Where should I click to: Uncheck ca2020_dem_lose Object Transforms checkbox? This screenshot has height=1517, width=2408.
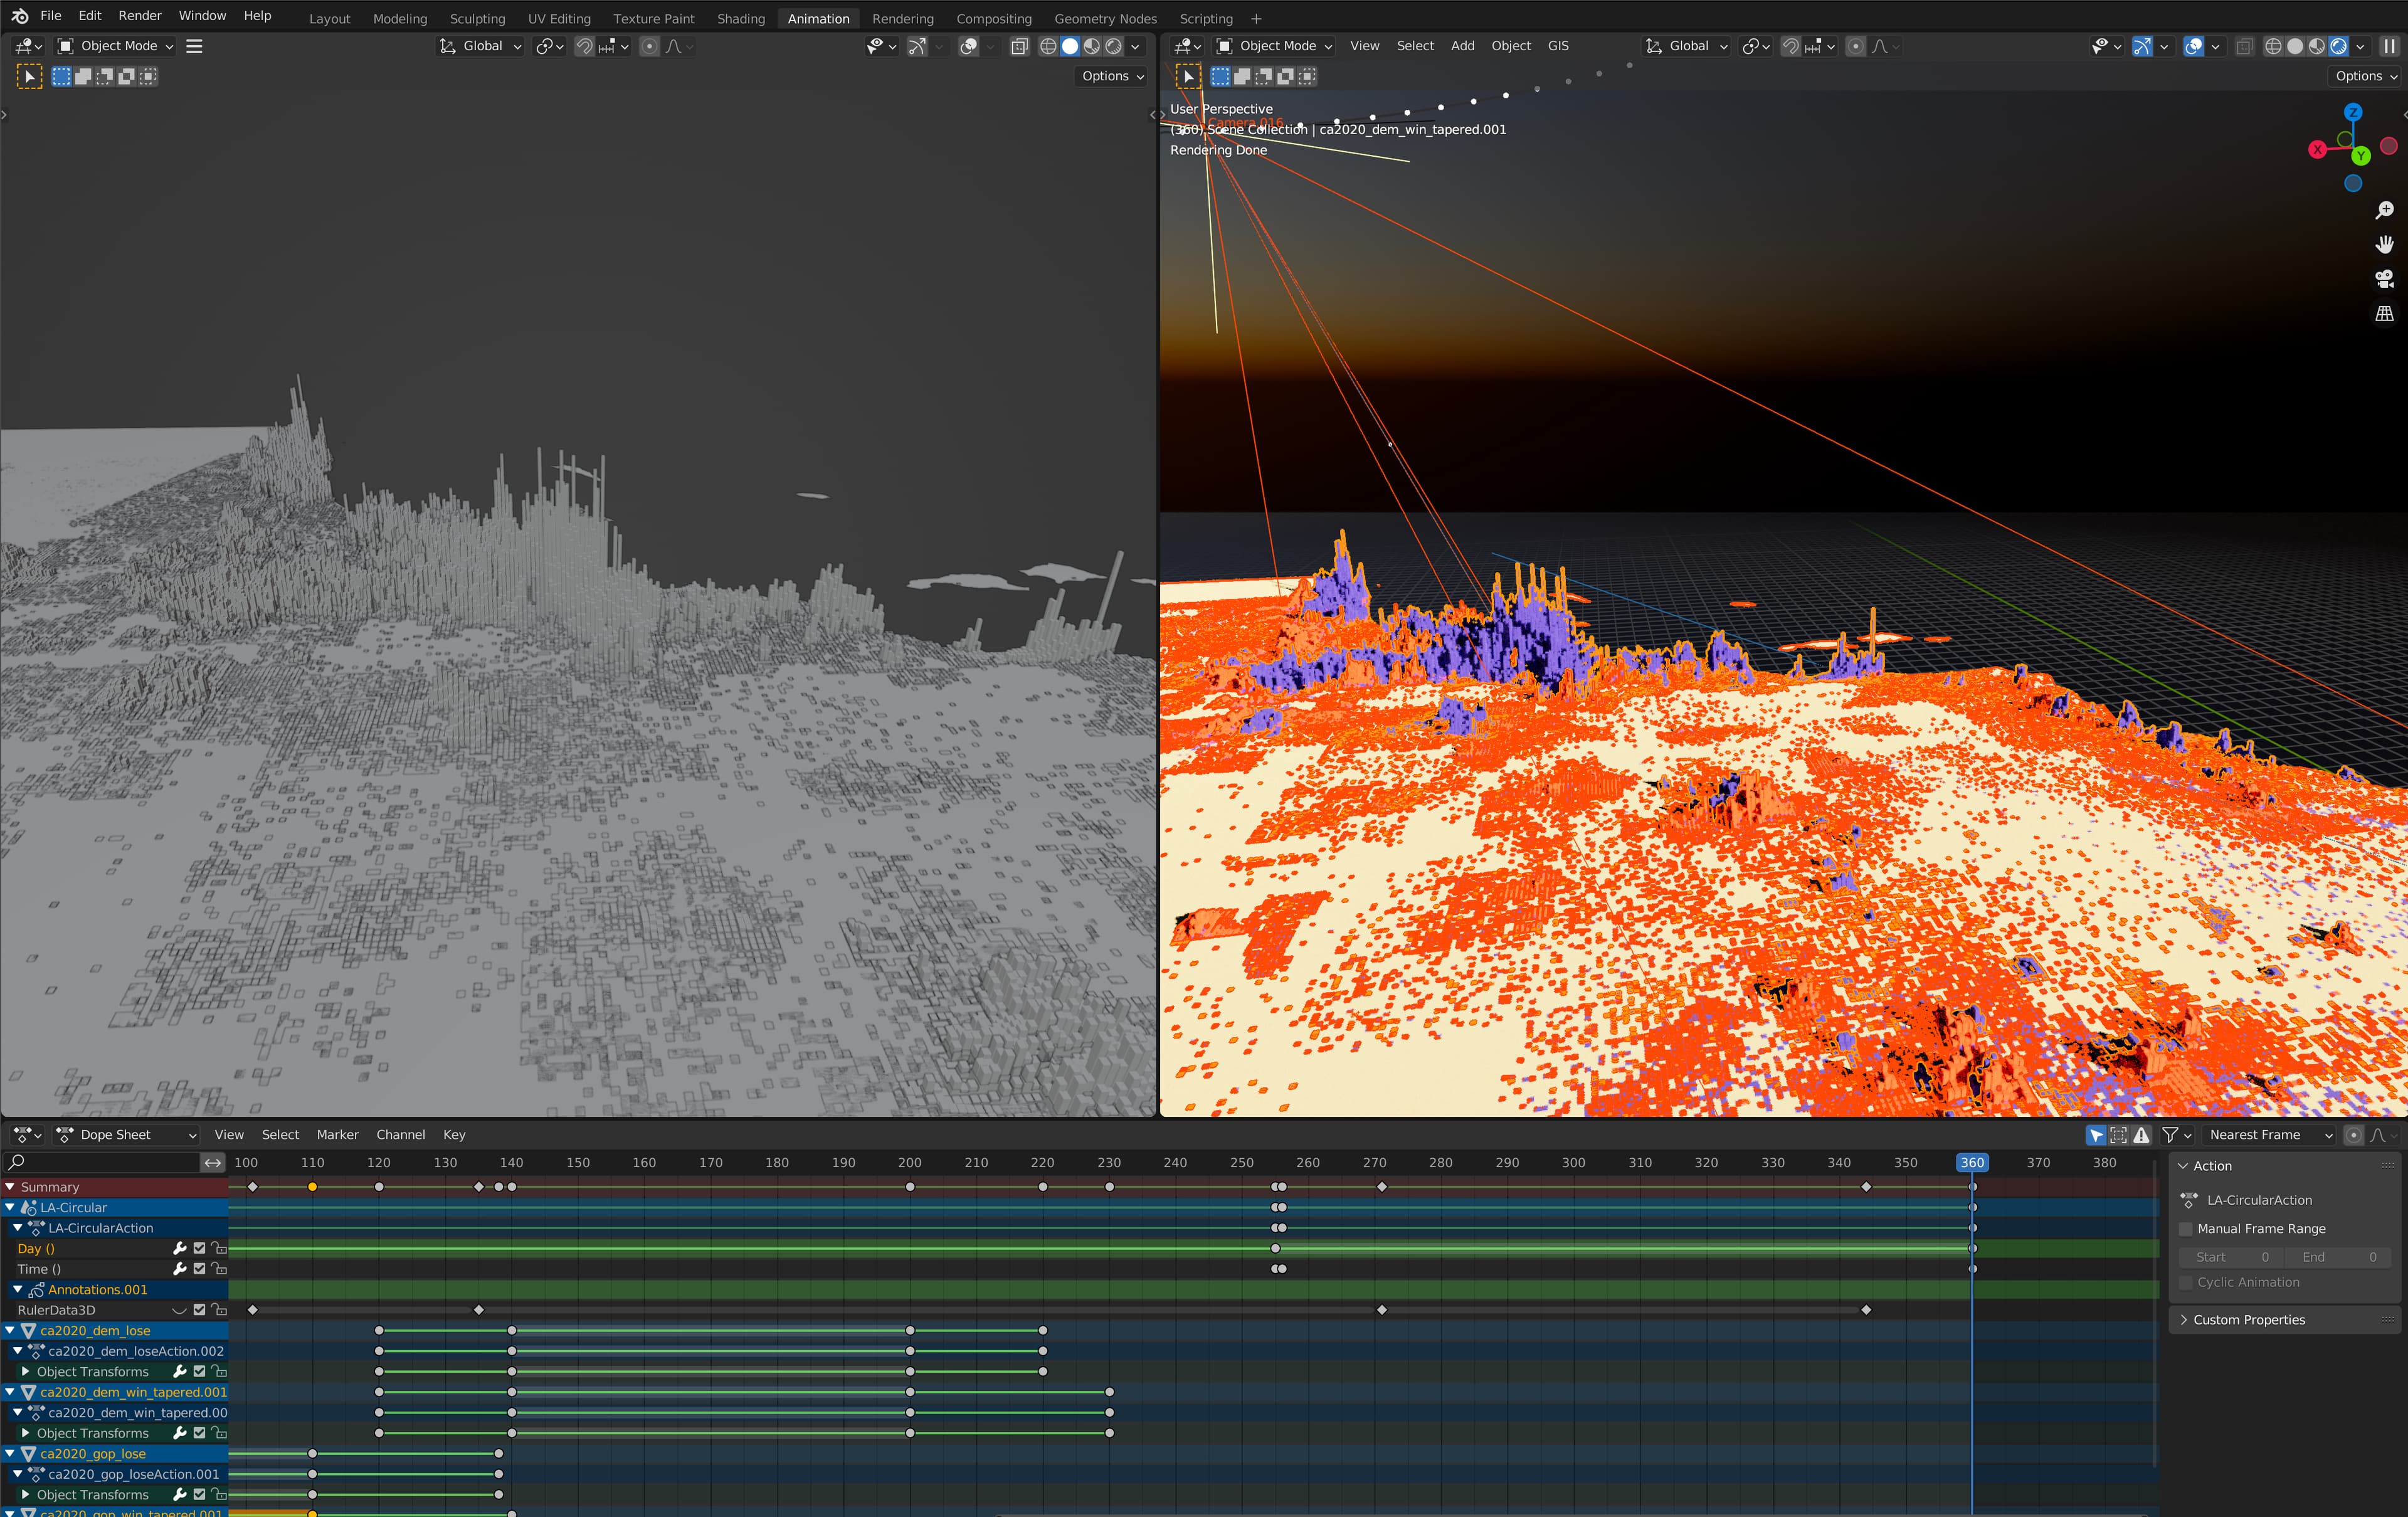pyautogui.click(x=199, y=1371)
